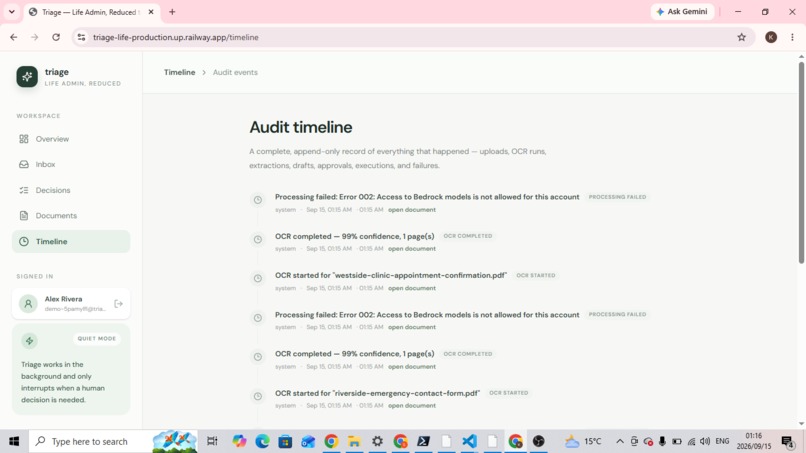Viewport: 806px width, 453px height.
Task: Click the browser forward arrow
Action: tap(34, 37)
